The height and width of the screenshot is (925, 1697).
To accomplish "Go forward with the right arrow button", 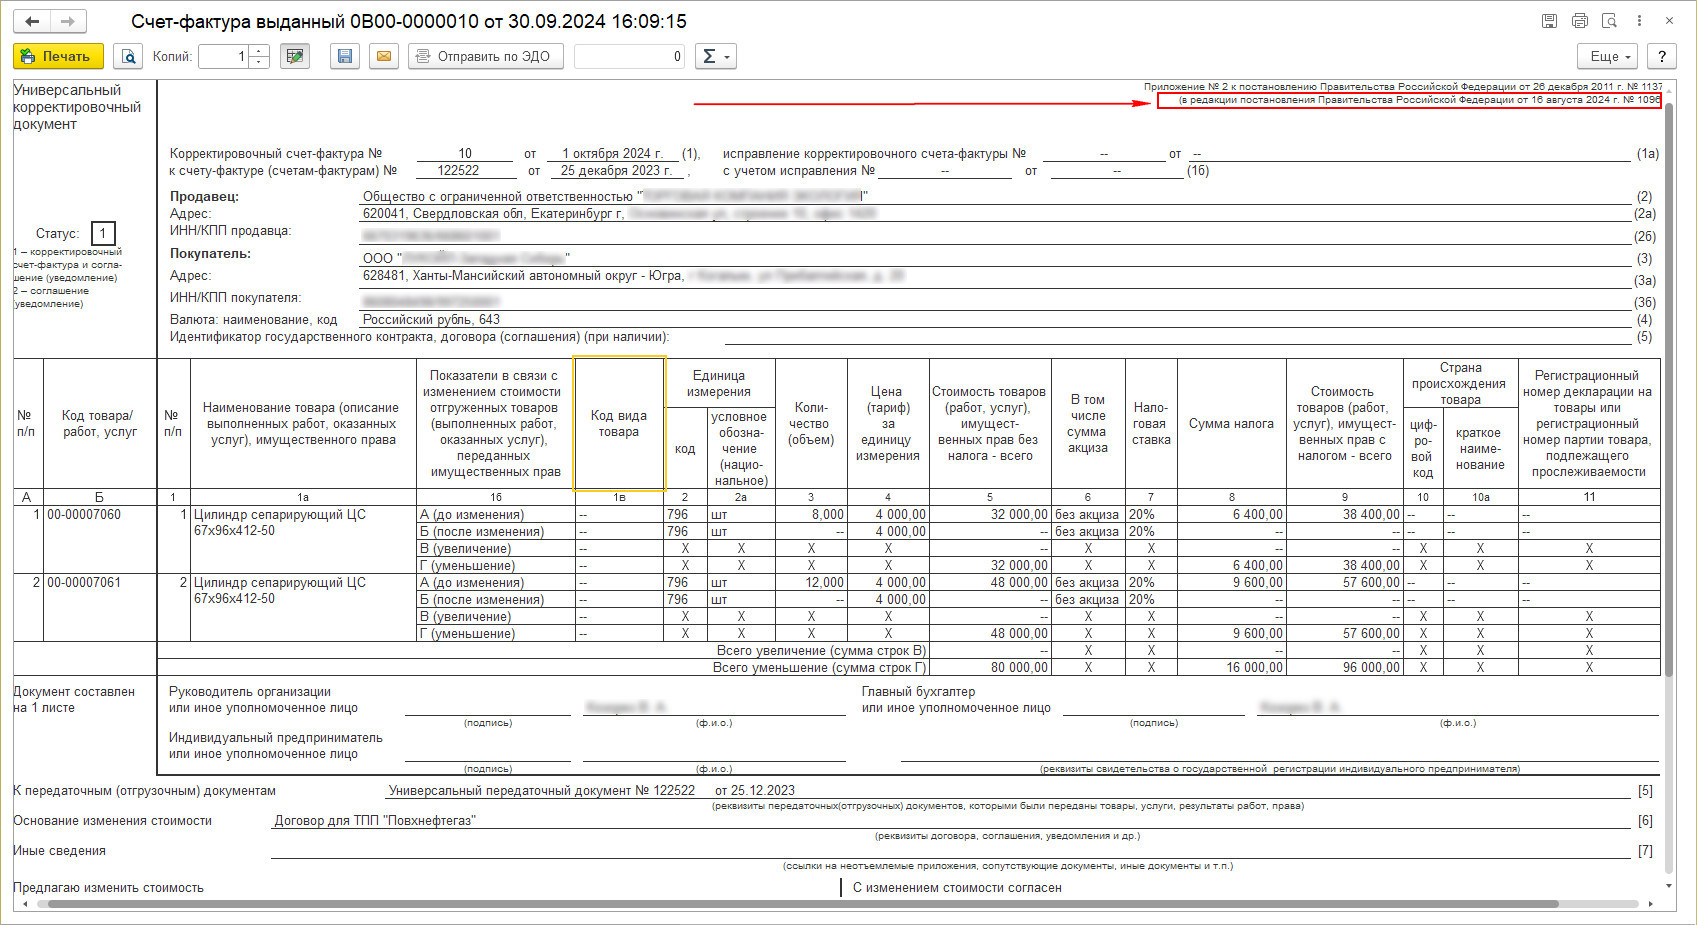I will (x=68, y=21).
